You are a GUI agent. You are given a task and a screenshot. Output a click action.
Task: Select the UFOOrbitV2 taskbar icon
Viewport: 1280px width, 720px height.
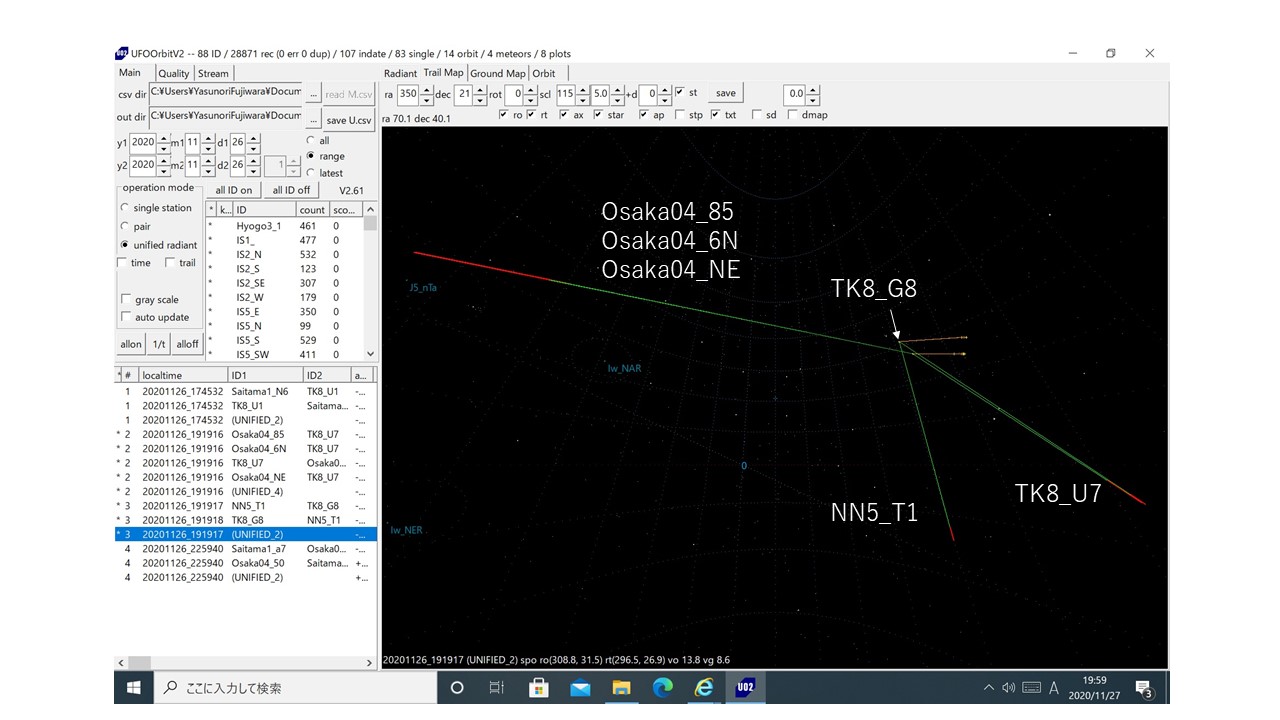click(x=745, y=688)
